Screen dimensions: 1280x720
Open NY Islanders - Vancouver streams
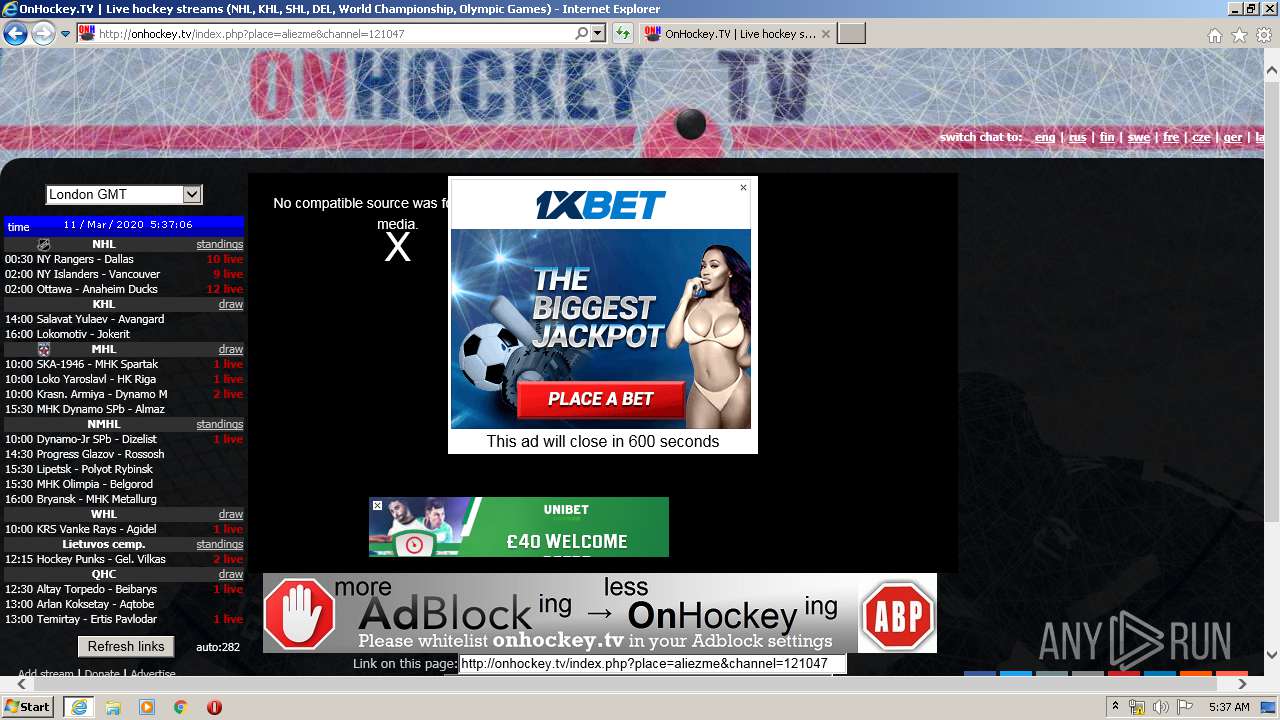click(x=98, y=274)
